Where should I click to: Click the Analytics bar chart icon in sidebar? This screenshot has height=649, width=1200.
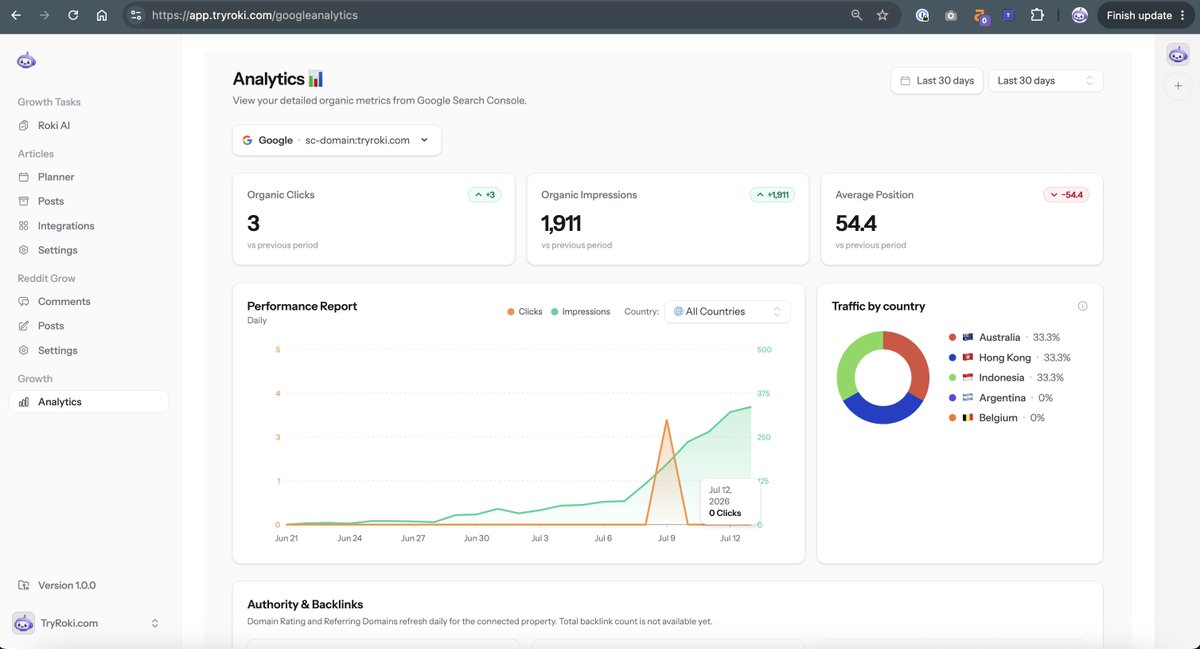[25, 402]
